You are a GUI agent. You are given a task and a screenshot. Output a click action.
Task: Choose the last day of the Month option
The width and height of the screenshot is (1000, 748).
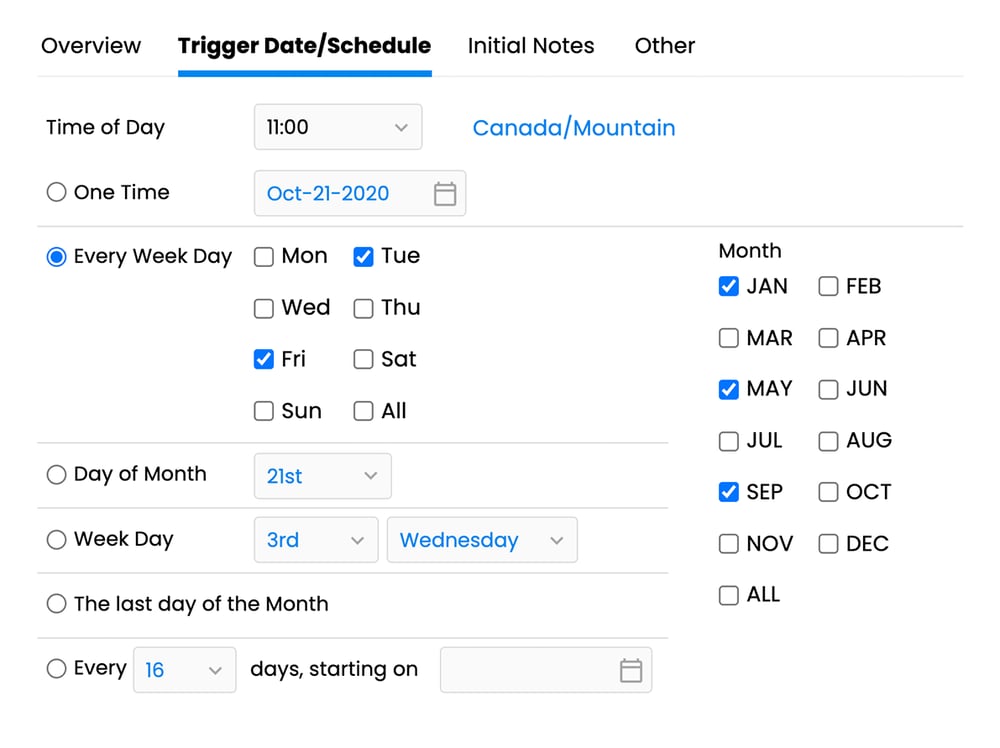pyautogui.click(x=57, y=604)
